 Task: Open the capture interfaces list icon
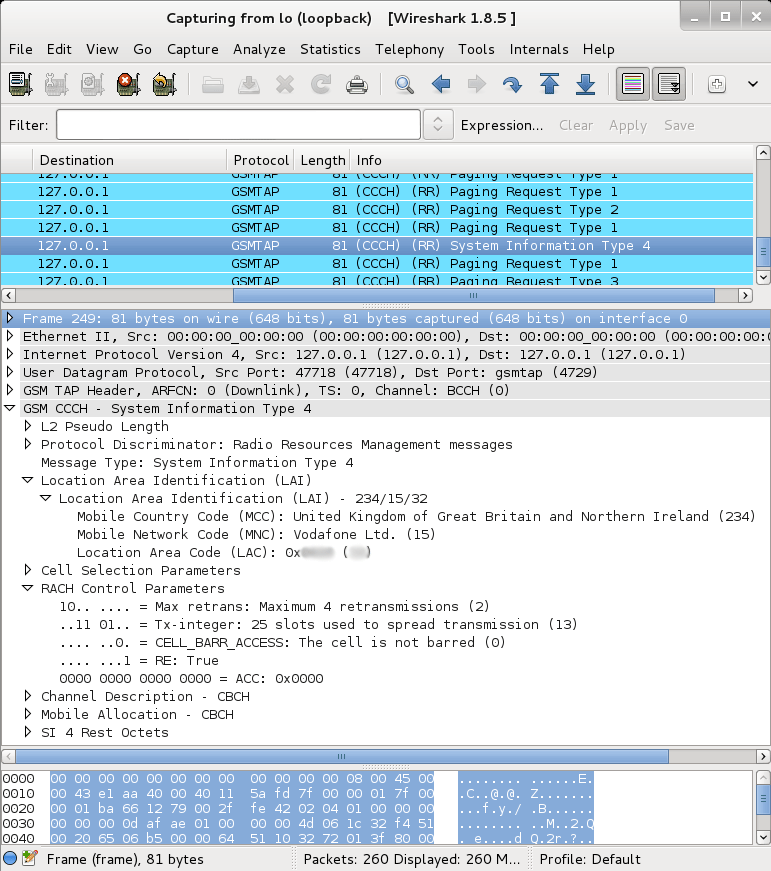21,84
